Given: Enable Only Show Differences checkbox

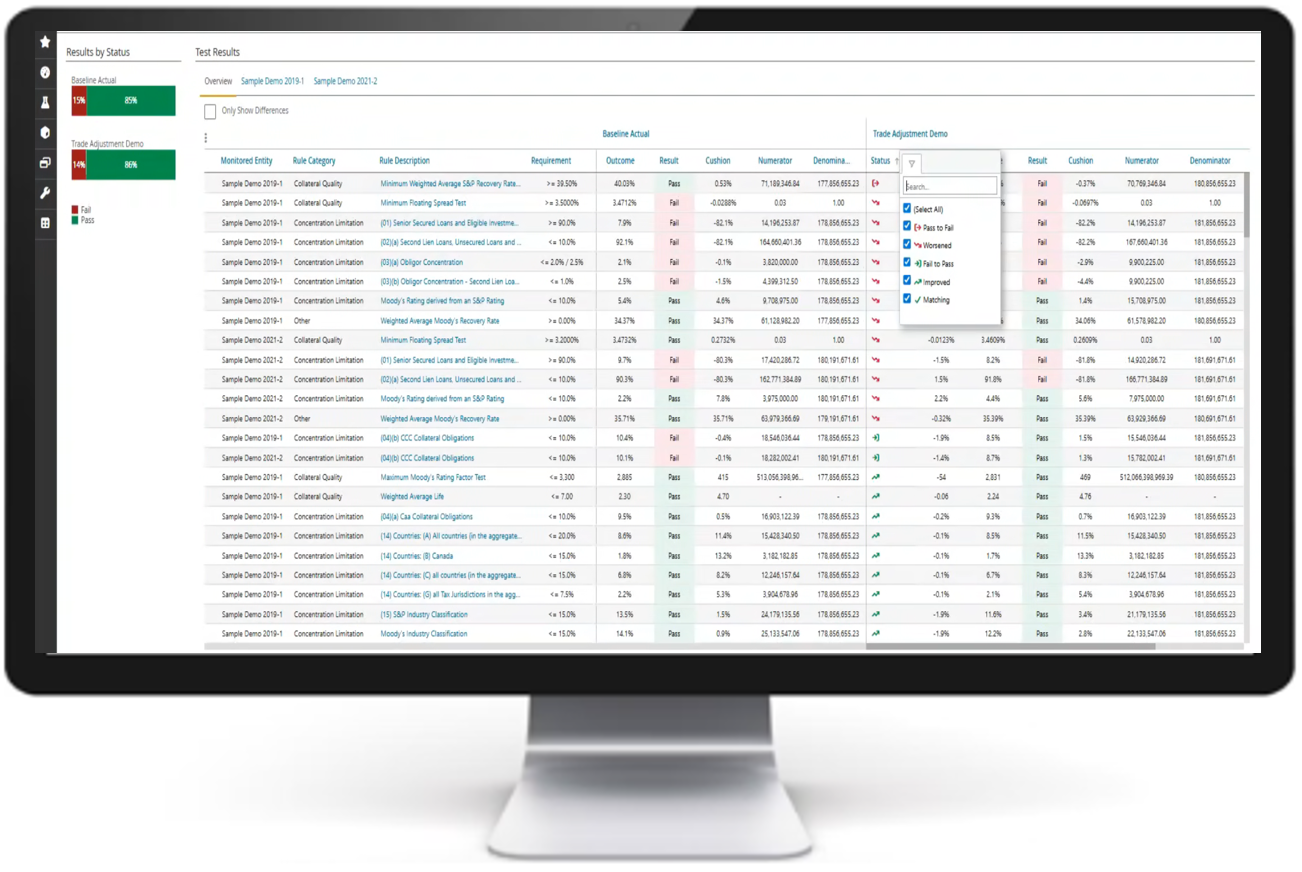Looking at the screenshot, I should [210, 111].
